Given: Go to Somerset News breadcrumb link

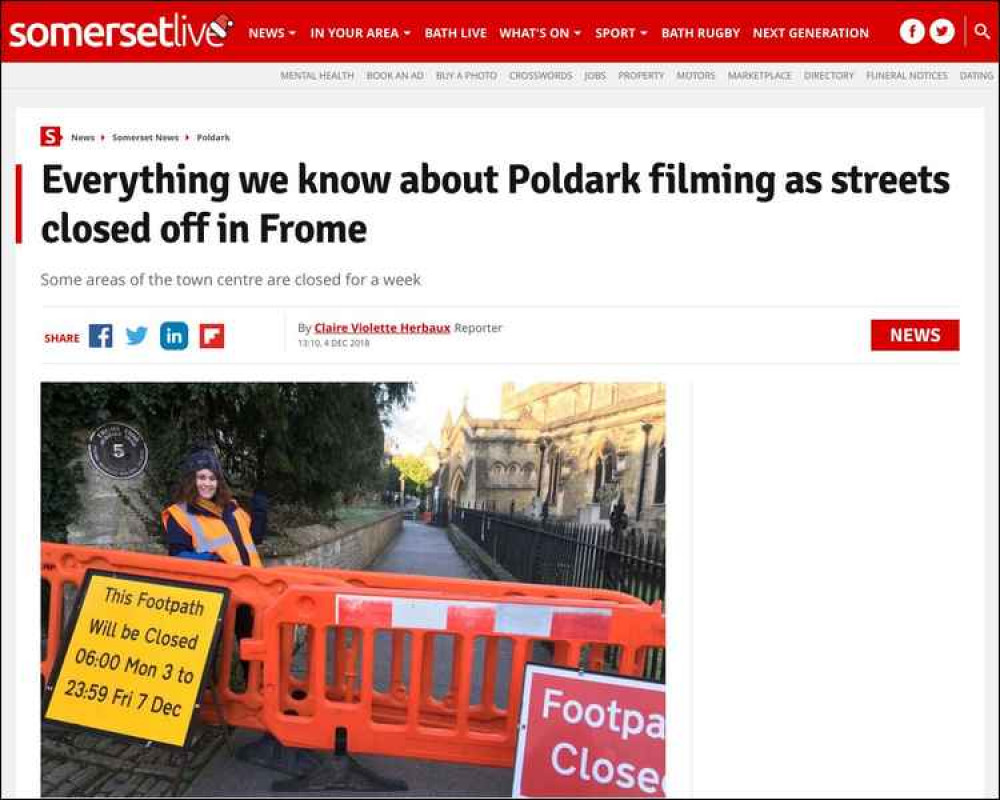Looking at the screenshot, I should [x=145, y=137].
